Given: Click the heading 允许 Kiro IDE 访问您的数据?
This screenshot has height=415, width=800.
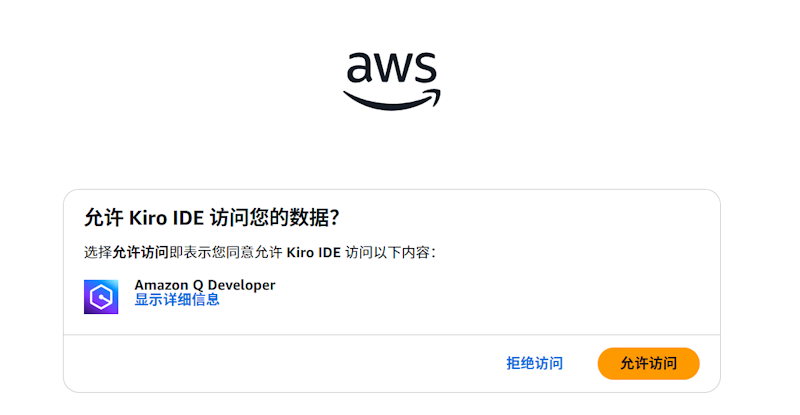Looking at the screenshot, I should click(220, 218).
